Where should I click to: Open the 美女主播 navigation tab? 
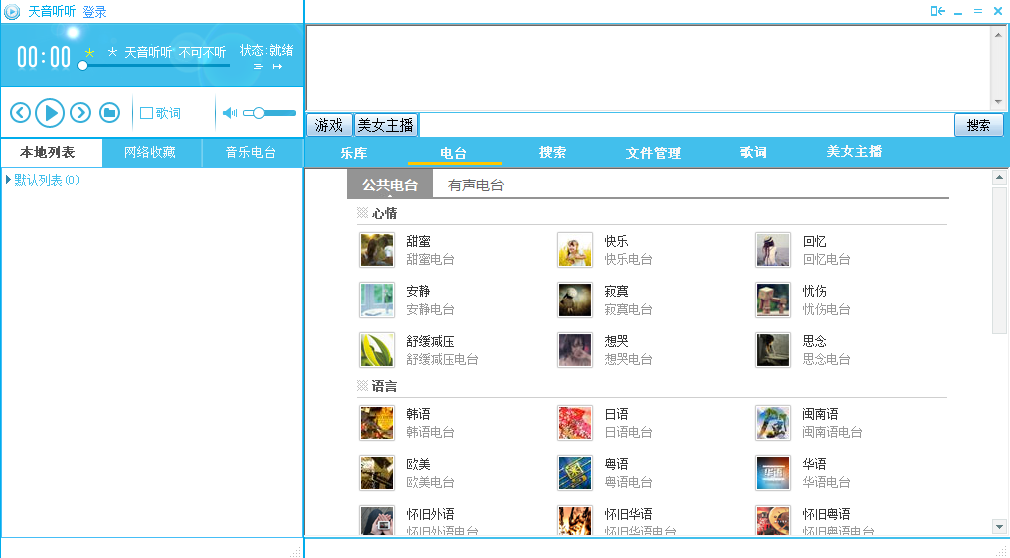854,152
